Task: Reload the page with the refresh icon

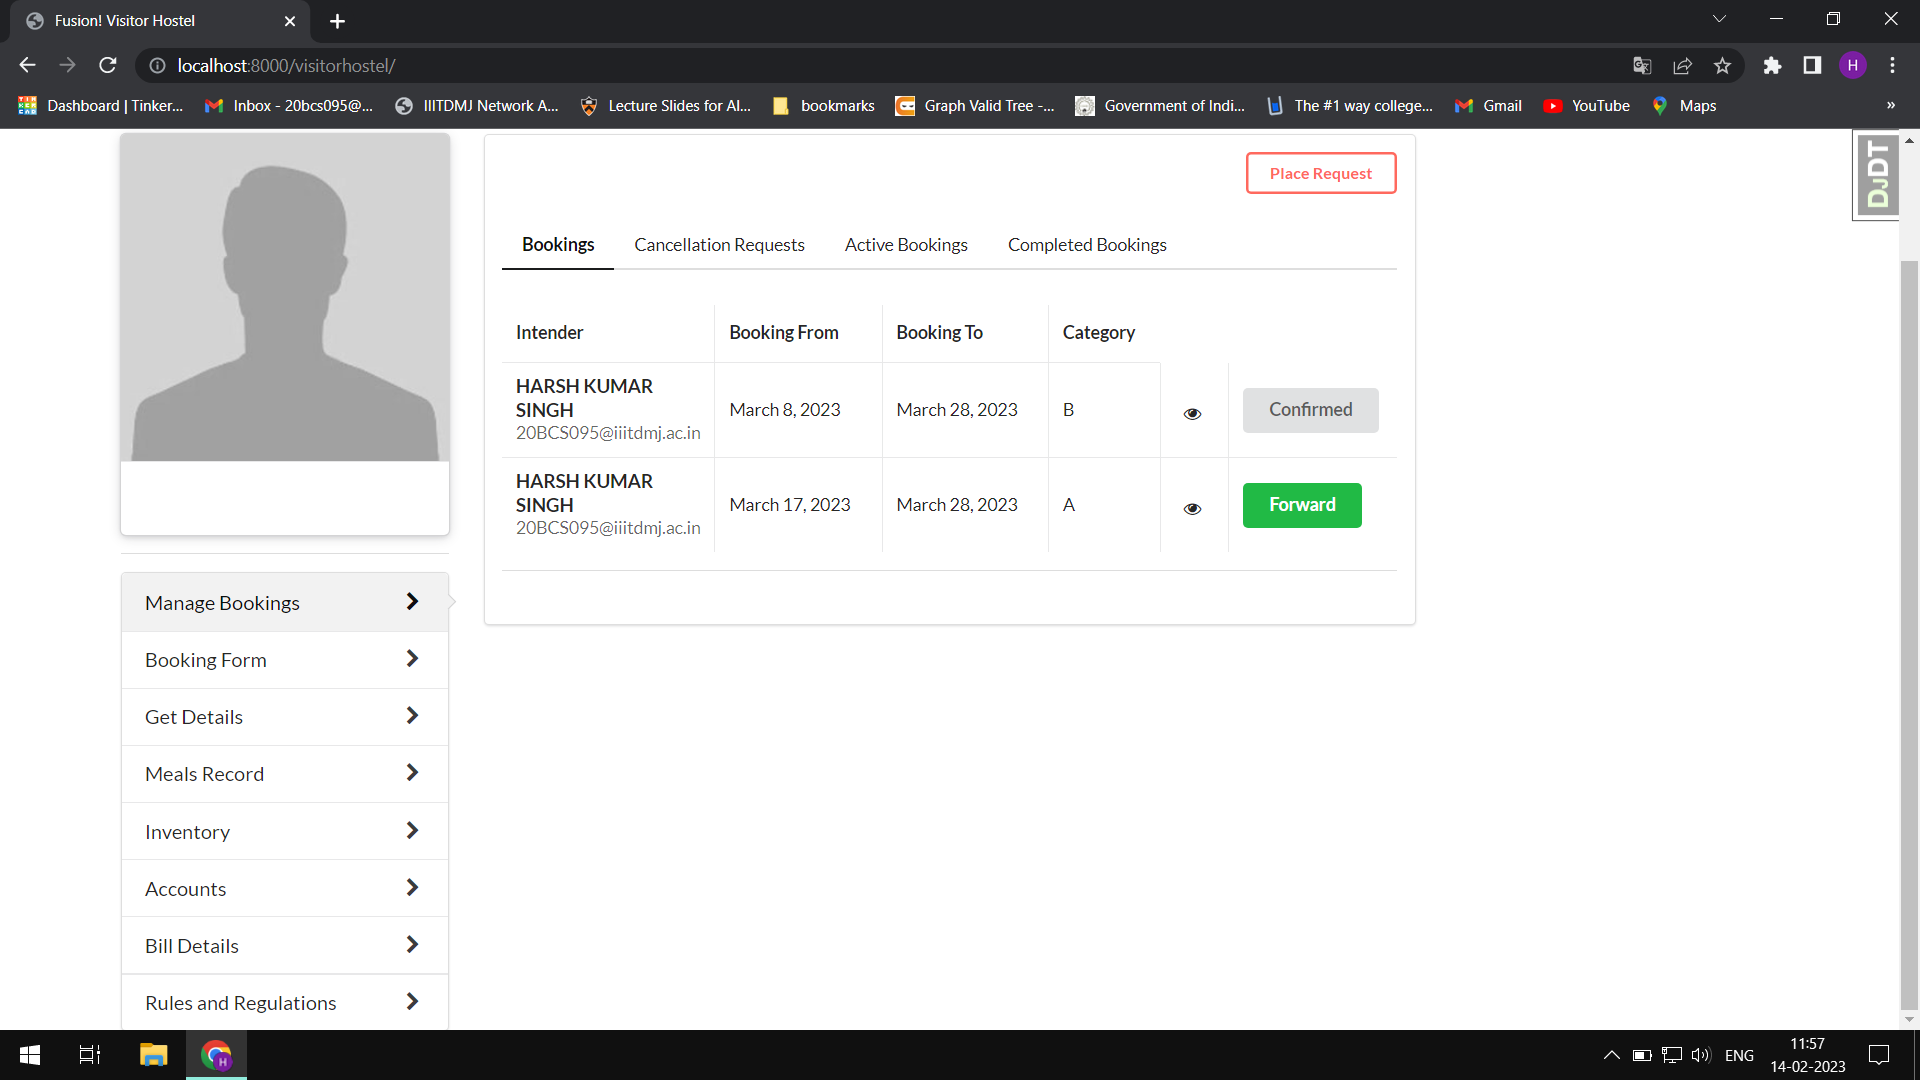Action: [x=108, y=65]
